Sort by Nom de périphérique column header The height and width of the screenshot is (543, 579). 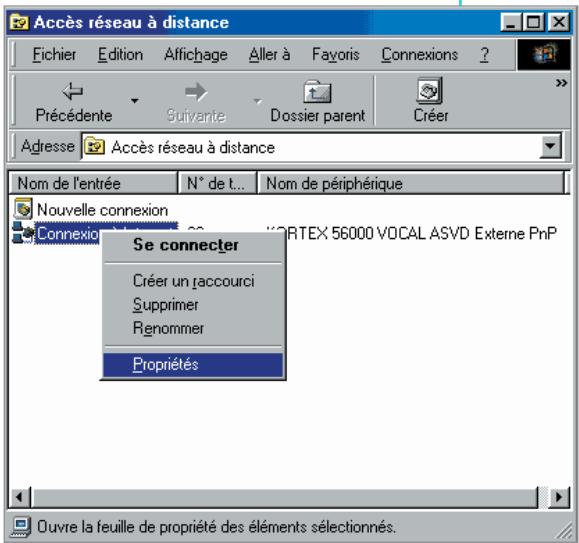point(411,183)
